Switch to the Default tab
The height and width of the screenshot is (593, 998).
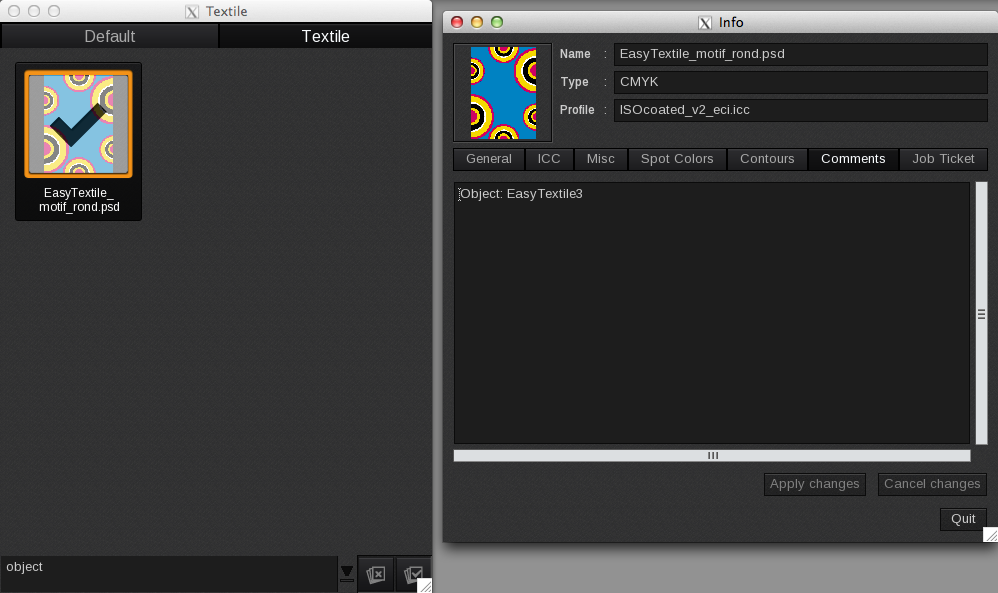click(x=110, y=36)
